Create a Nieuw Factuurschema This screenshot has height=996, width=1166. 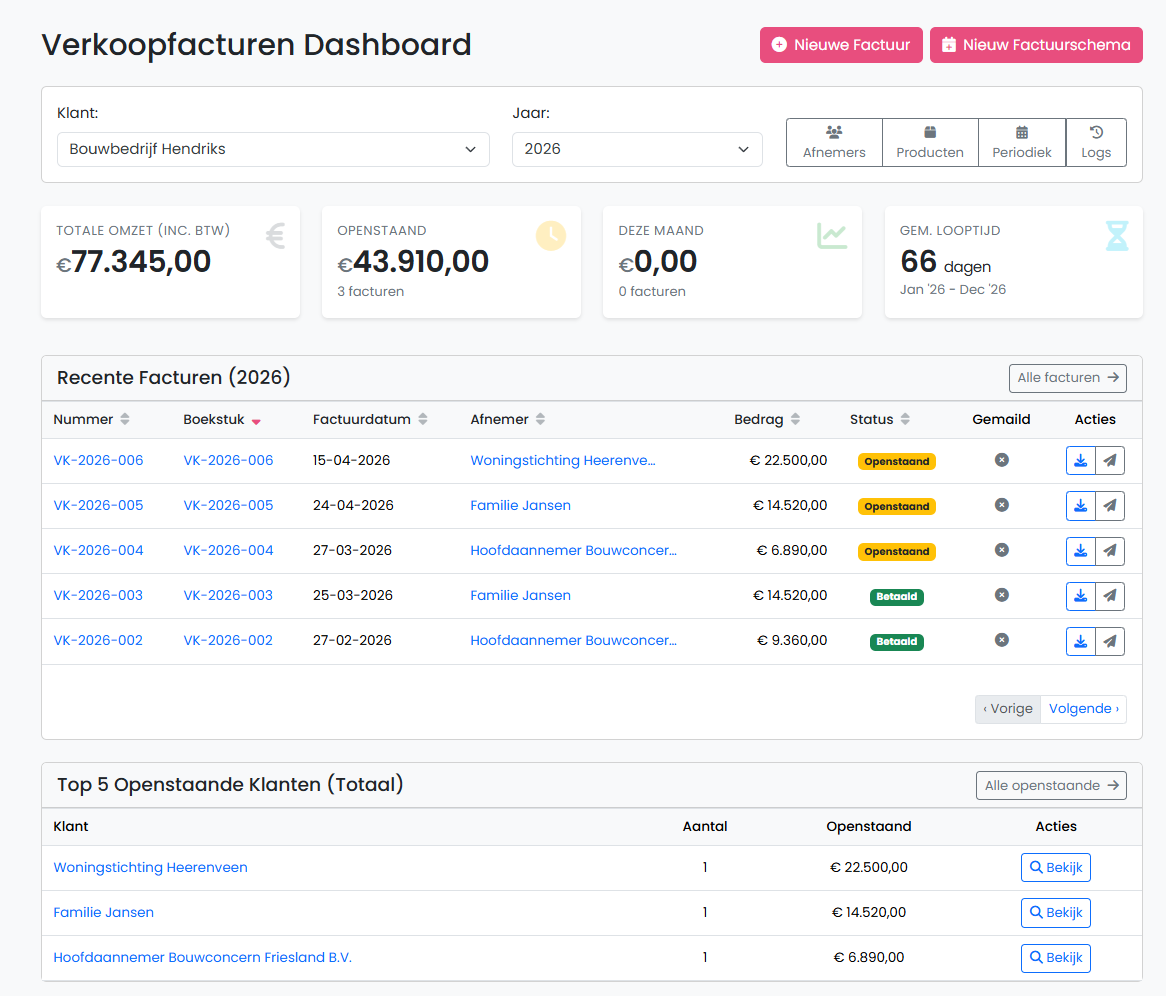point(1036,45)
